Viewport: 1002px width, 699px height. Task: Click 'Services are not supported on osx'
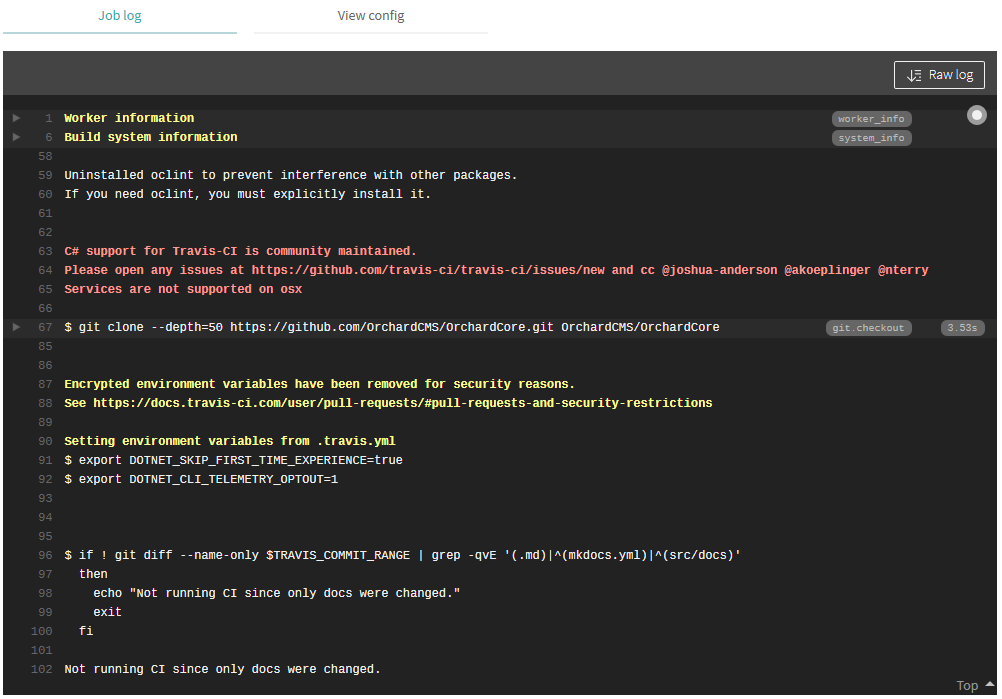coord(183,289)
